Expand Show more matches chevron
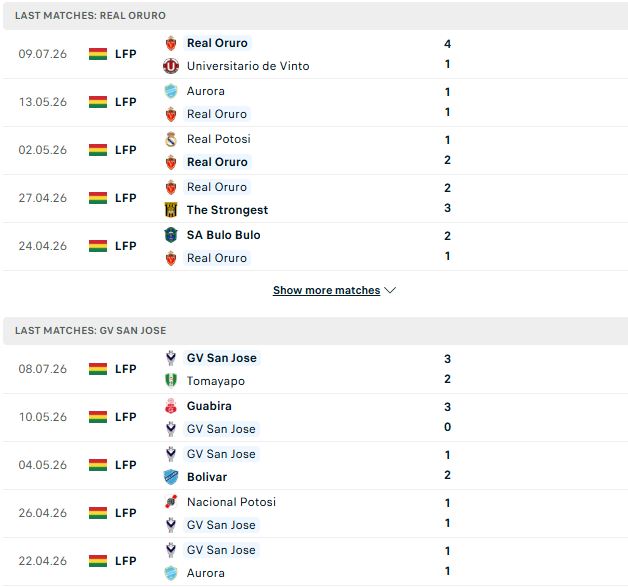The height and width of the screenshot is (587, 628). coord(390,290)
